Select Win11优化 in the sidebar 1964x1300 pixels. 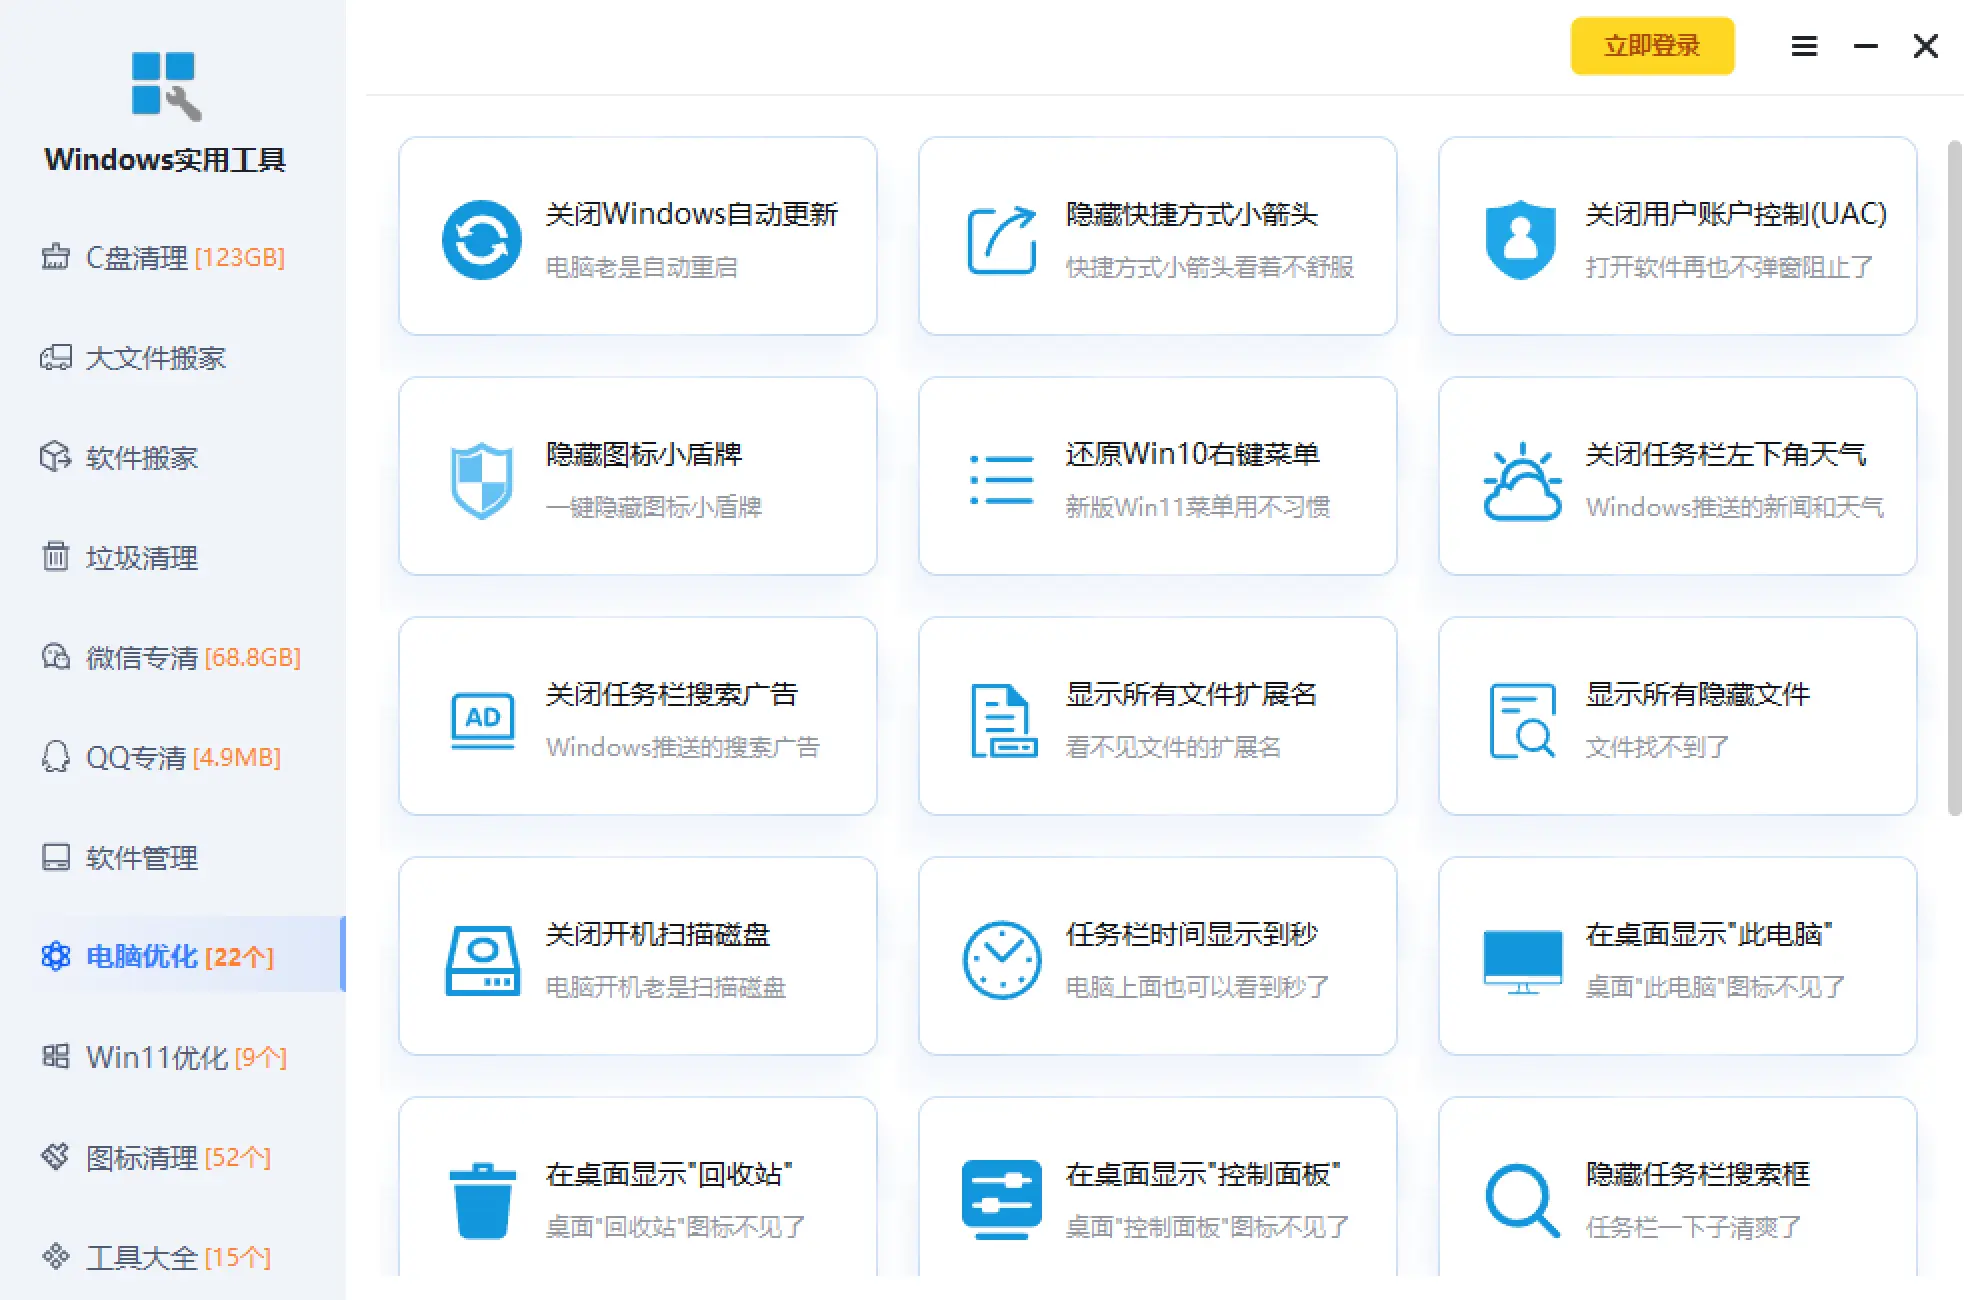165,1058
